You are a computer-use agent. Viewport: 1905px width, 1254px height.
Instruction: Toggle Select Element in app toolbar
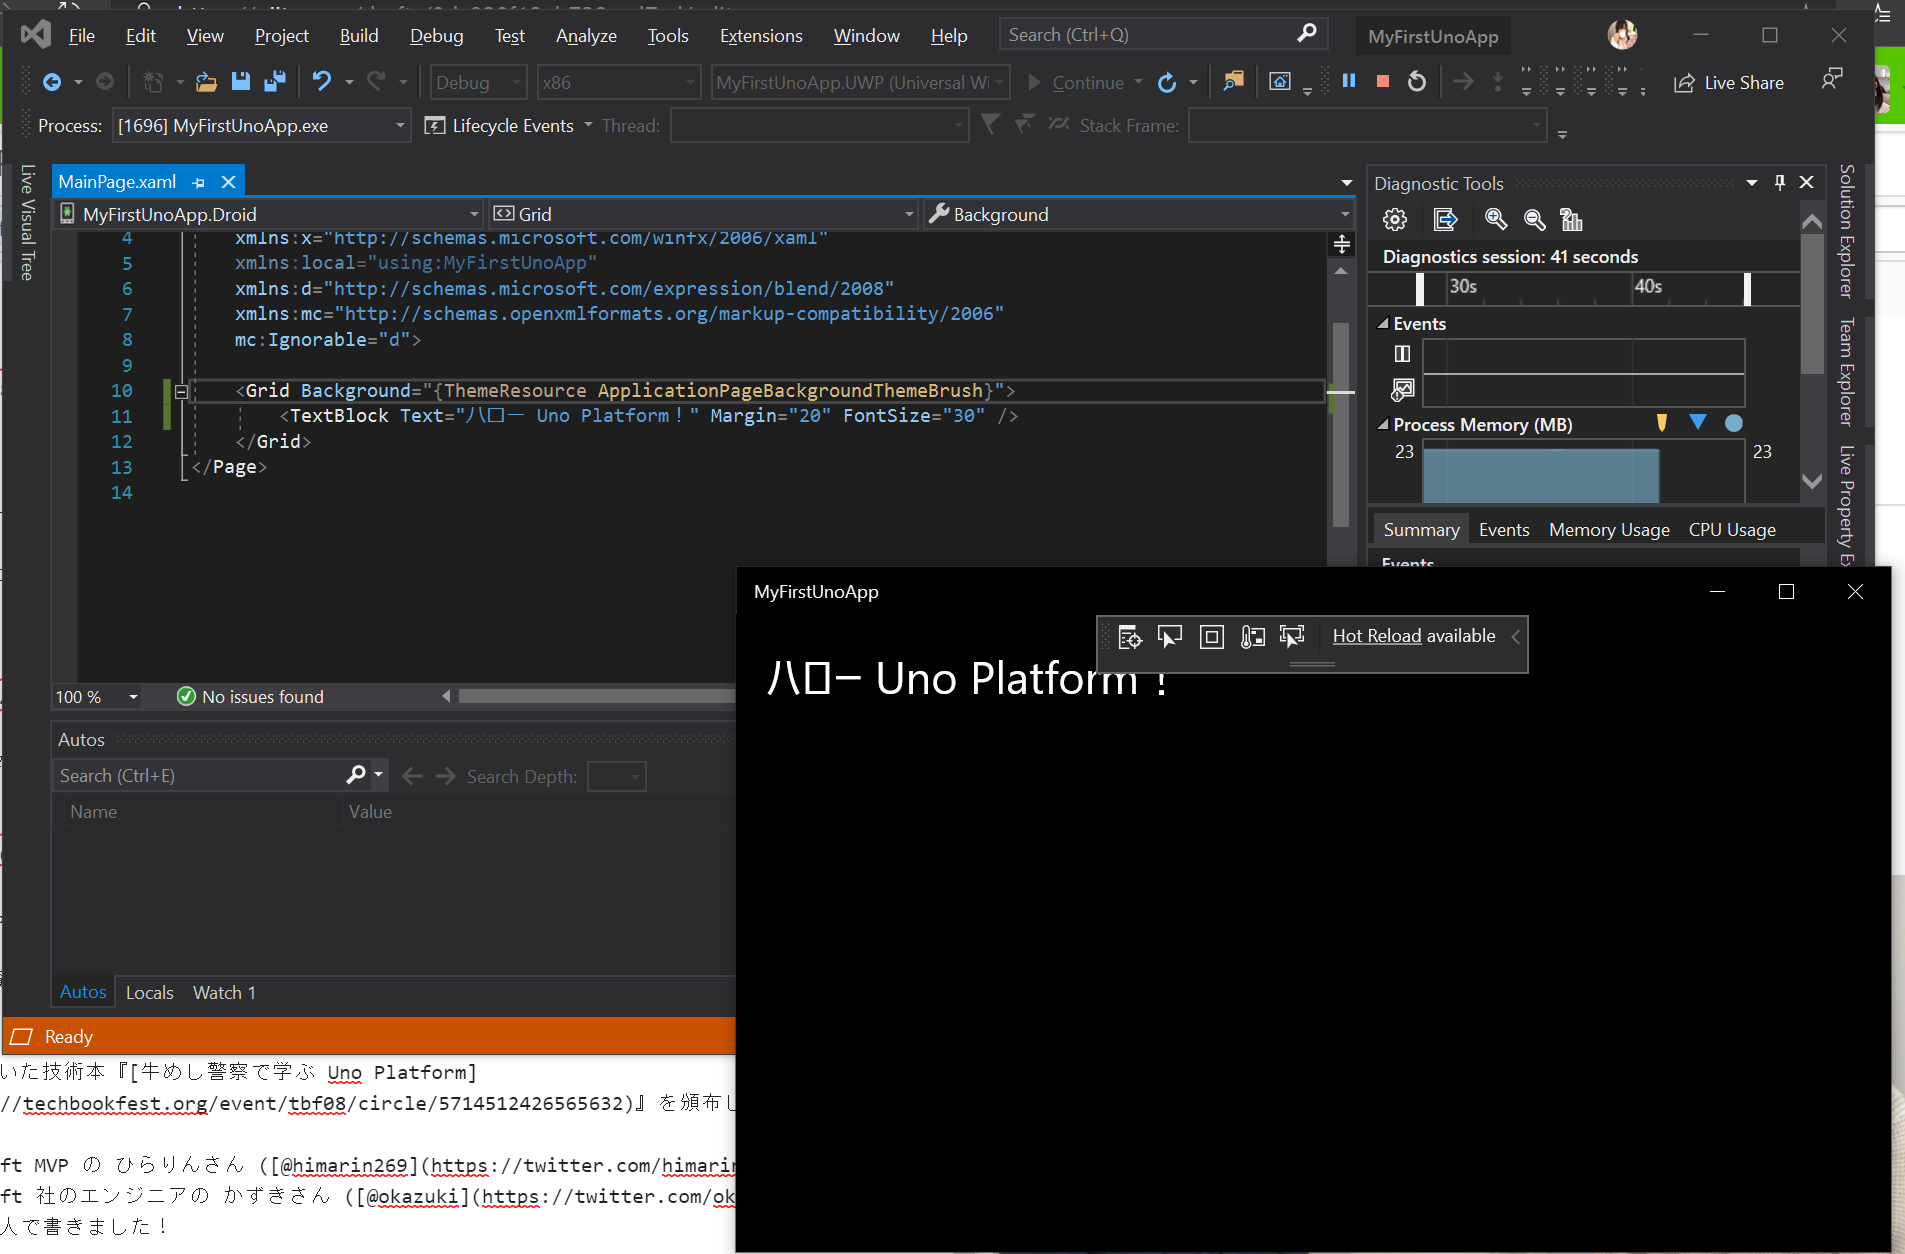1170,637
